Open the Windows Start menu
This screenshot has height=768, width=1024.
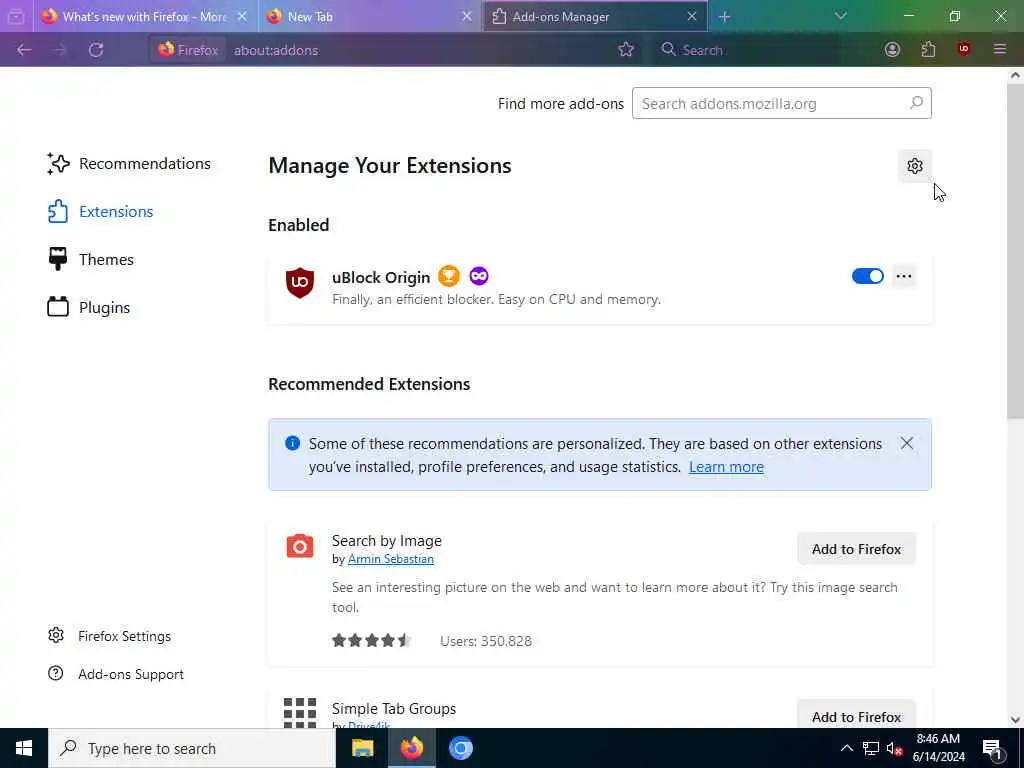(24, 748)
